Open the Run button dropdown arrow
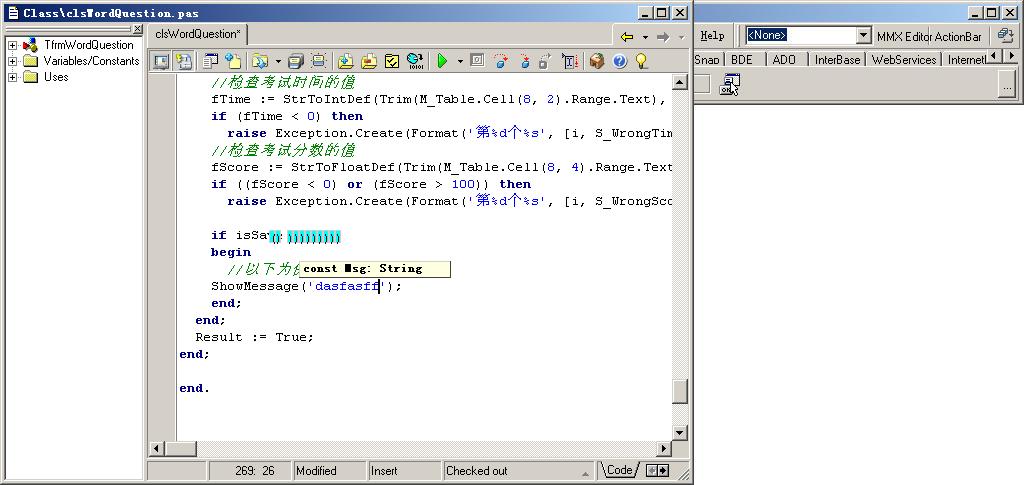 click(x=460, y=61)
